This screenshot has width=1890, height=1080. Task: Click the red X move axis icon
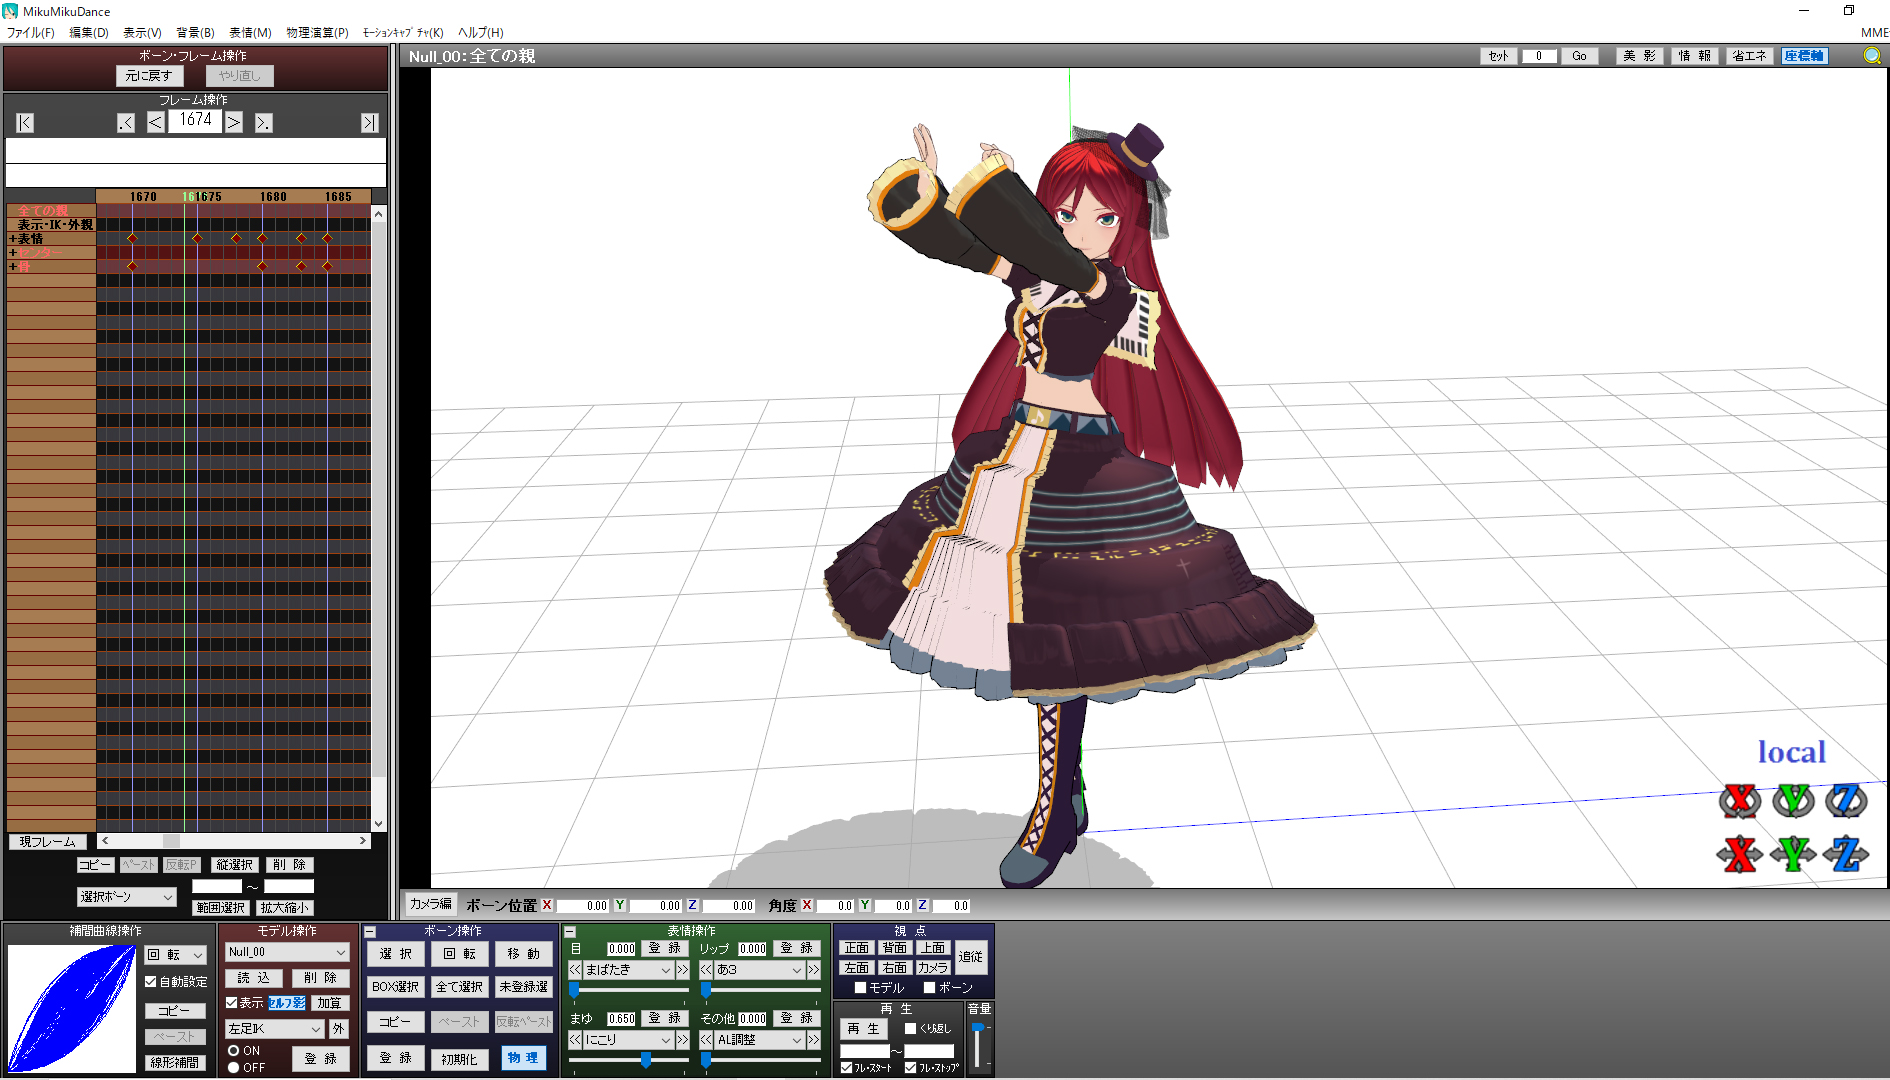point(1740,853)
